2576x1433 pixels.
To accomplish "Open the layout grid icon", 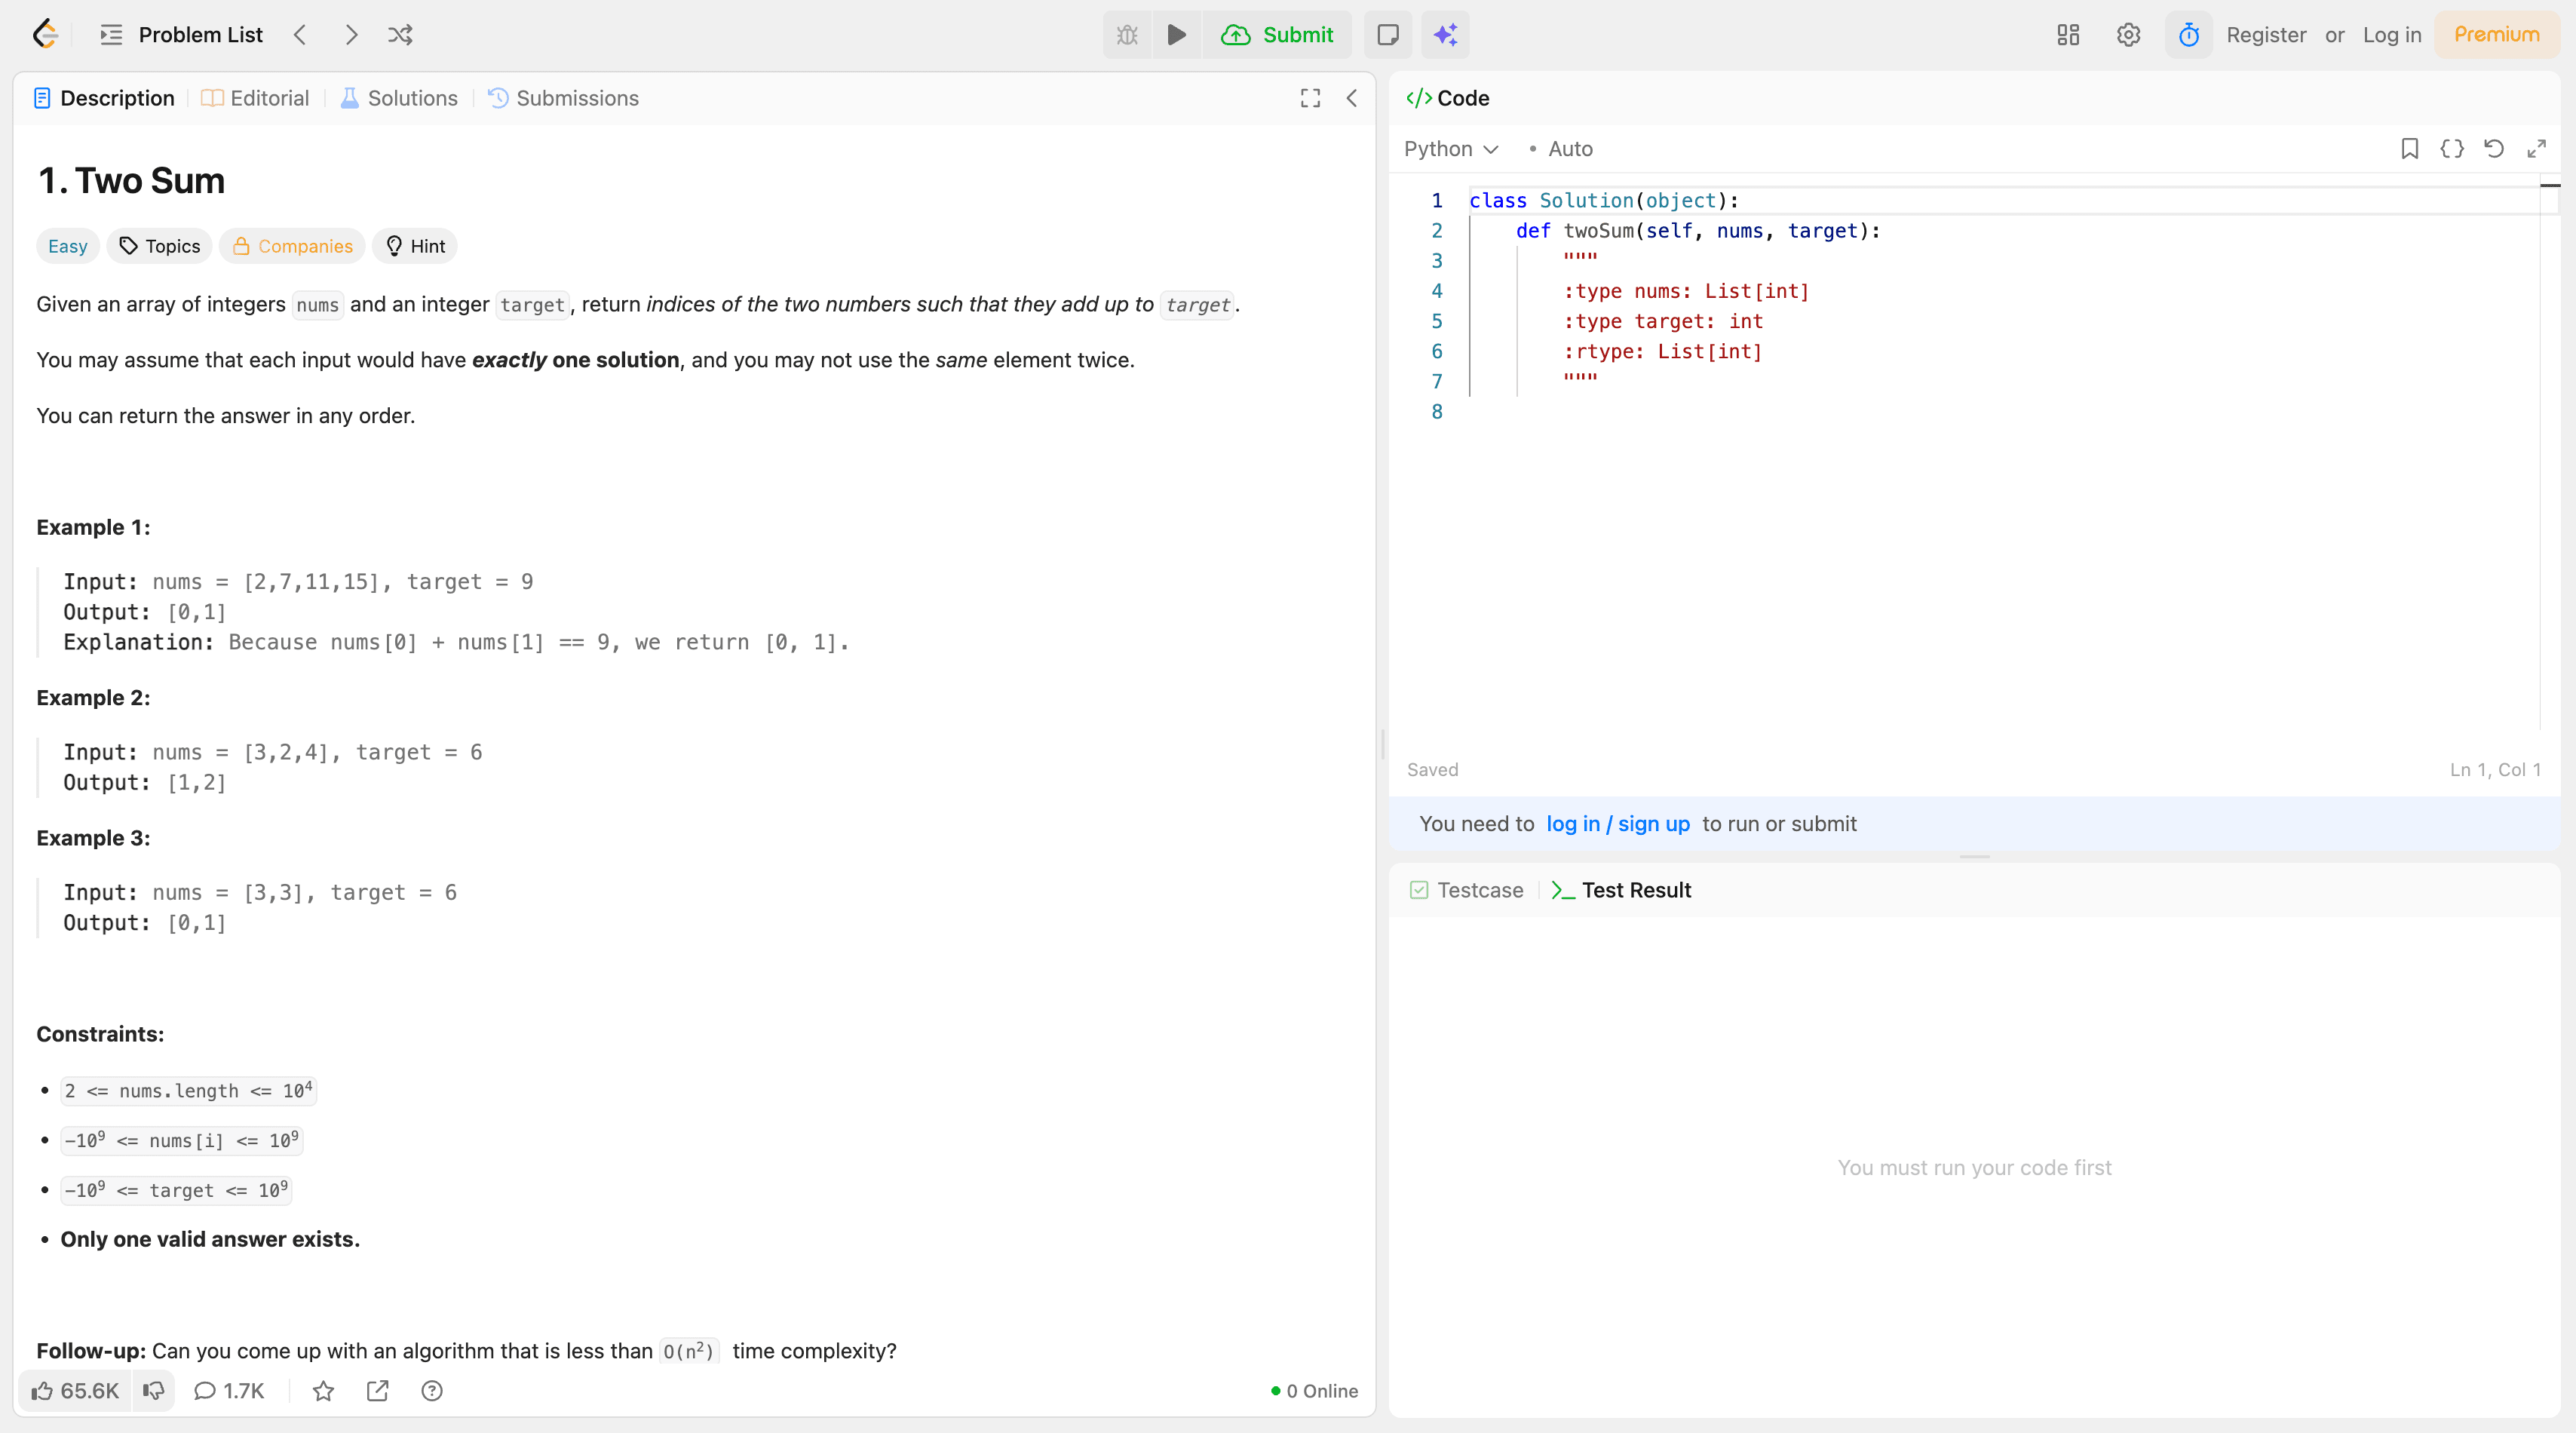I will click(2068, 35).
